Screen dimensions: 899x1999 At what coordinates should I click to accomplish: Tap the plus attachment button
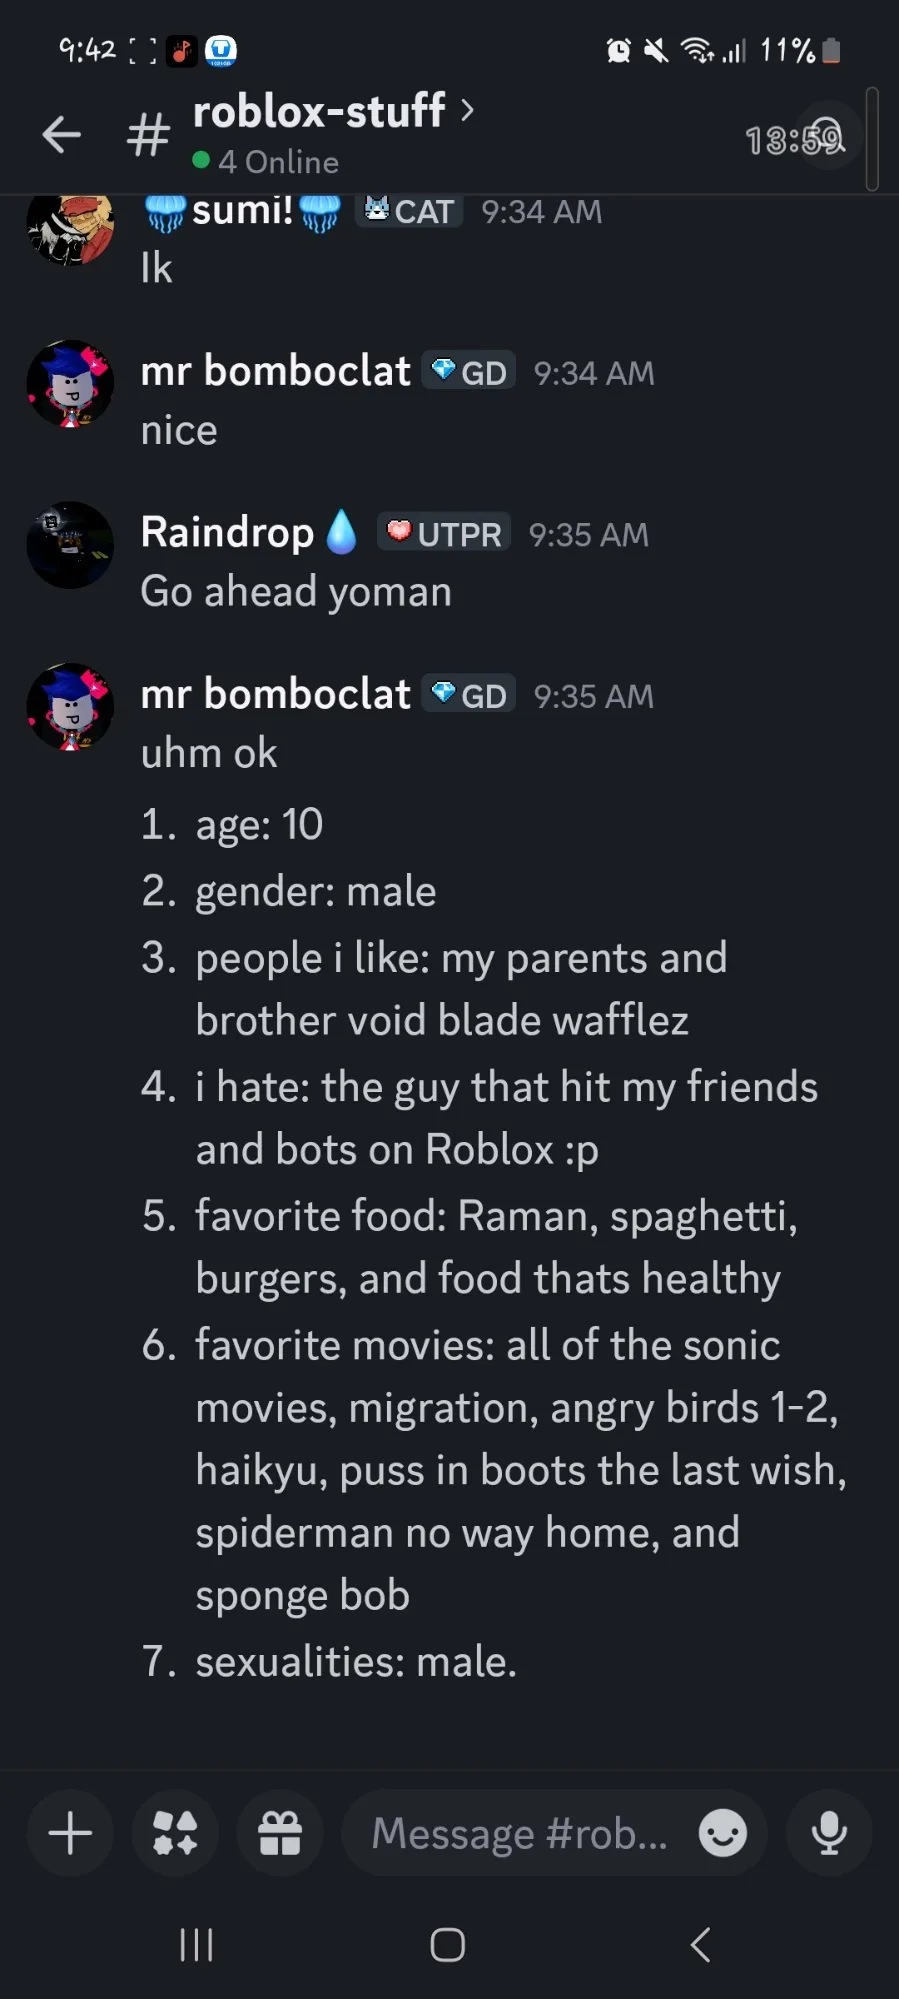[70, 1833]
